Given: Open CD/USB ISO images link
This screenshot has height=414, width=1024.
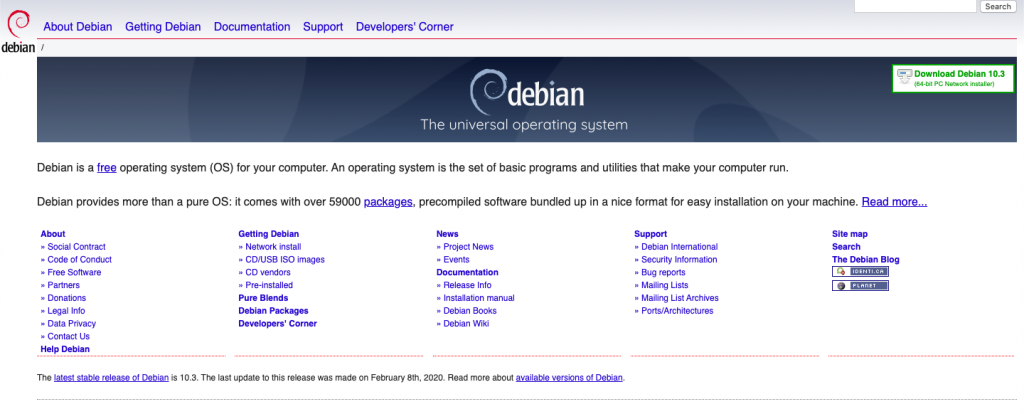Looking at the screenshot, I should coord(285,259).
